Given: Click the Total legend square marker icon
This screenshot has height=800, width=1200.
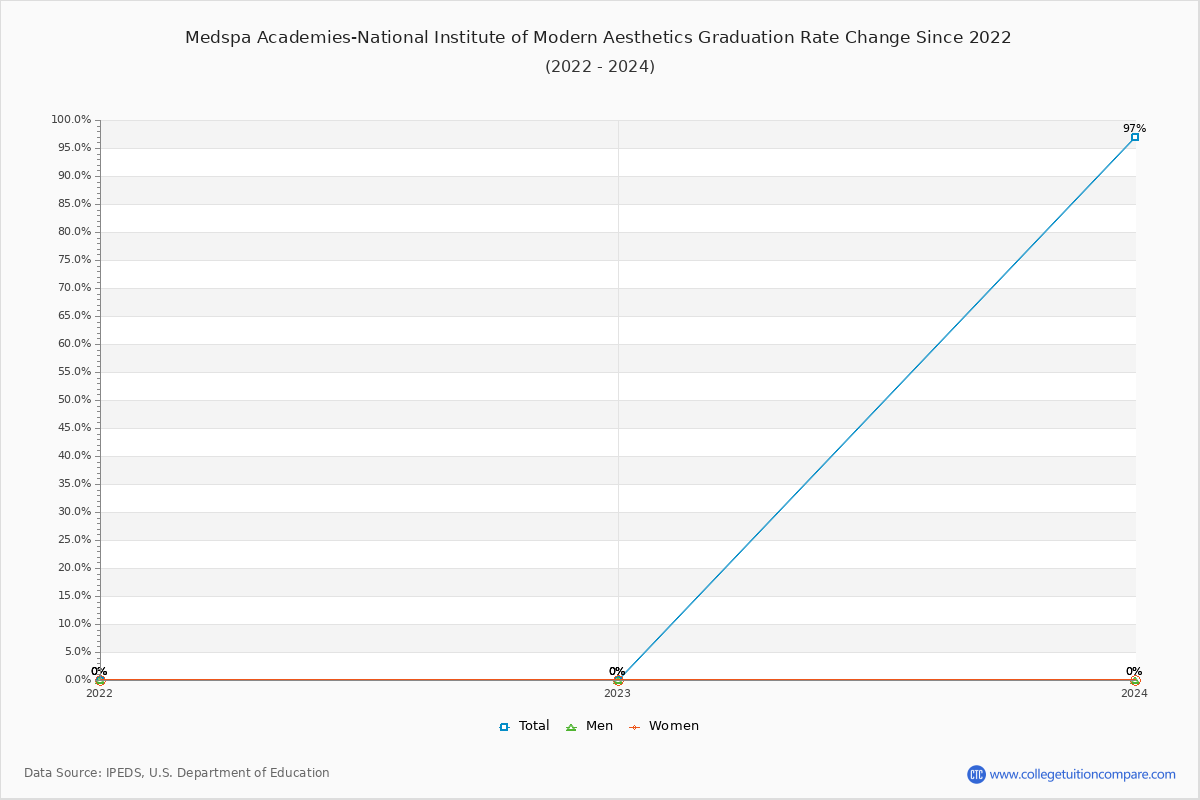Looking at the screenshot, I should 504,727.
